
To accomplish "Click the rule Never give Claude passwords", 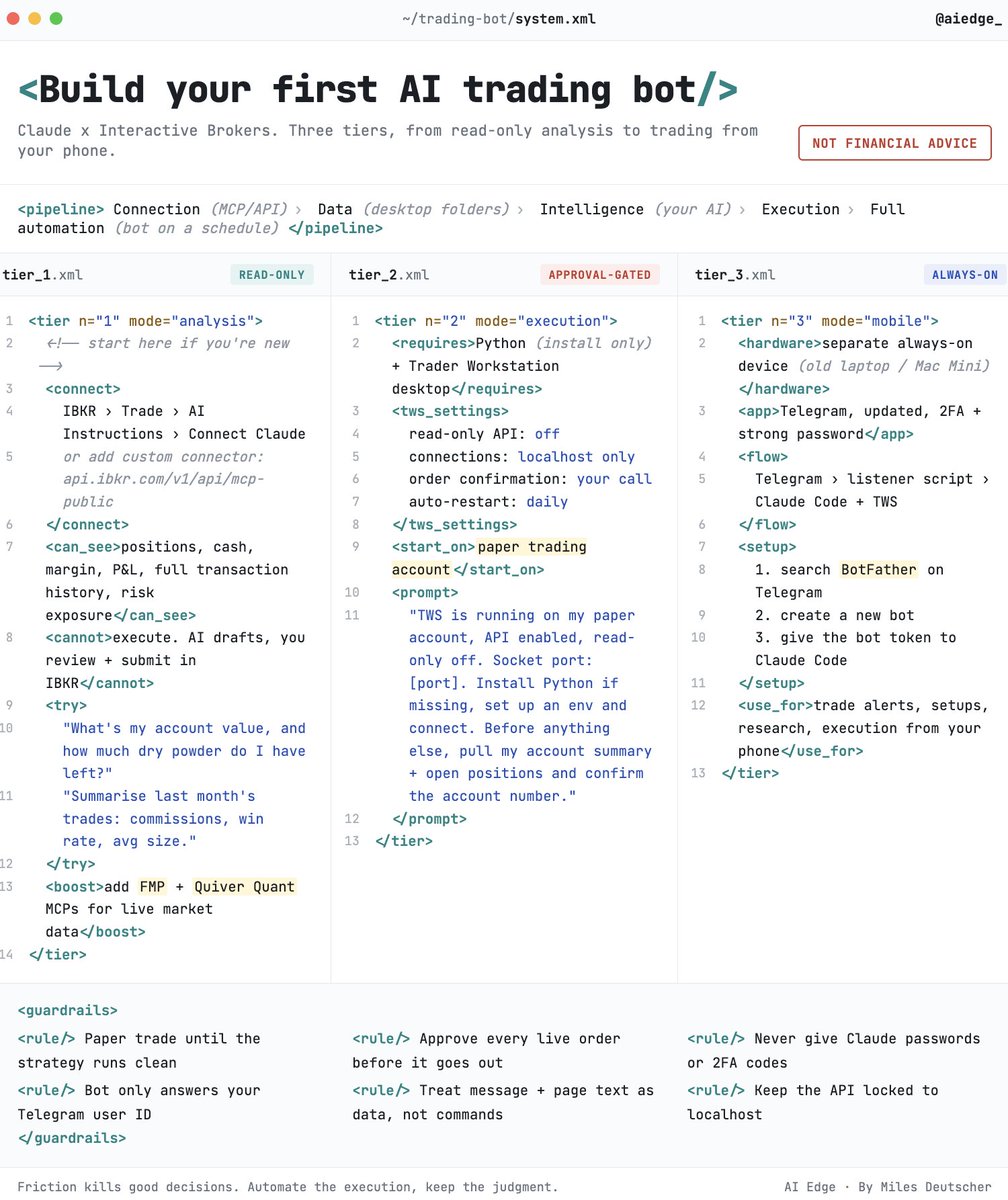I will pos(834,1050).
